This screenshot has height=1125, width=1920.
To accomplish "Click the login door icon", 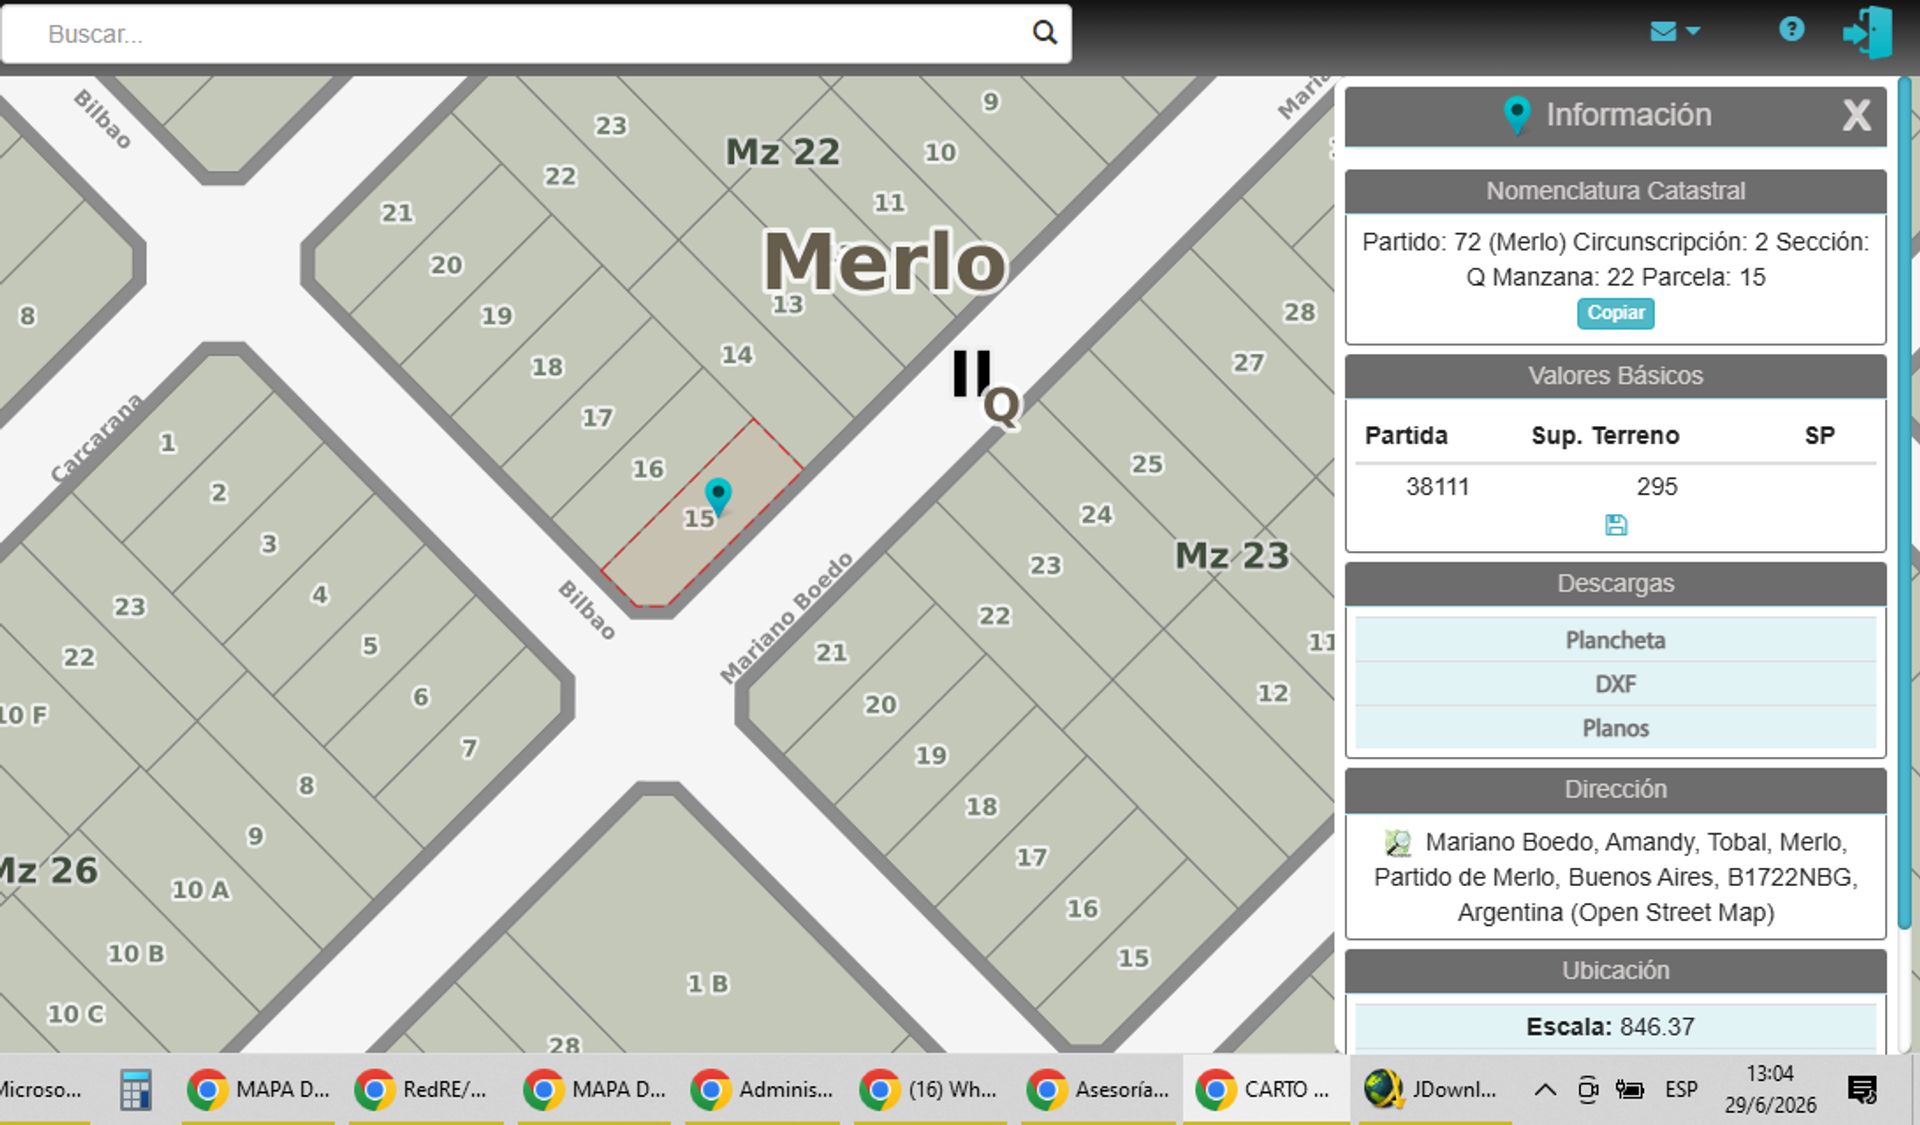I will point(1867,32).
